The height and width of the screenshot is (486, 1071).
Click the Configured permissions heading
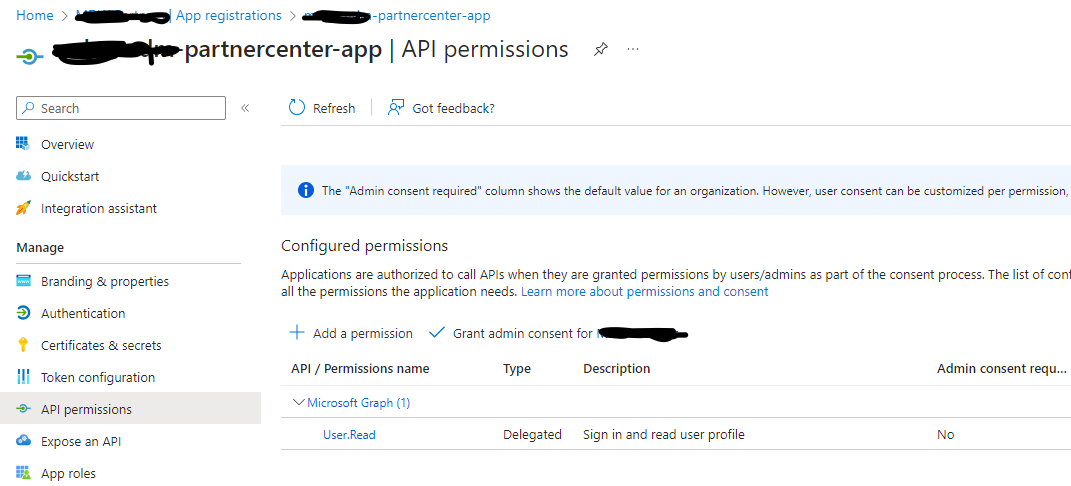(x=365, y=246)
